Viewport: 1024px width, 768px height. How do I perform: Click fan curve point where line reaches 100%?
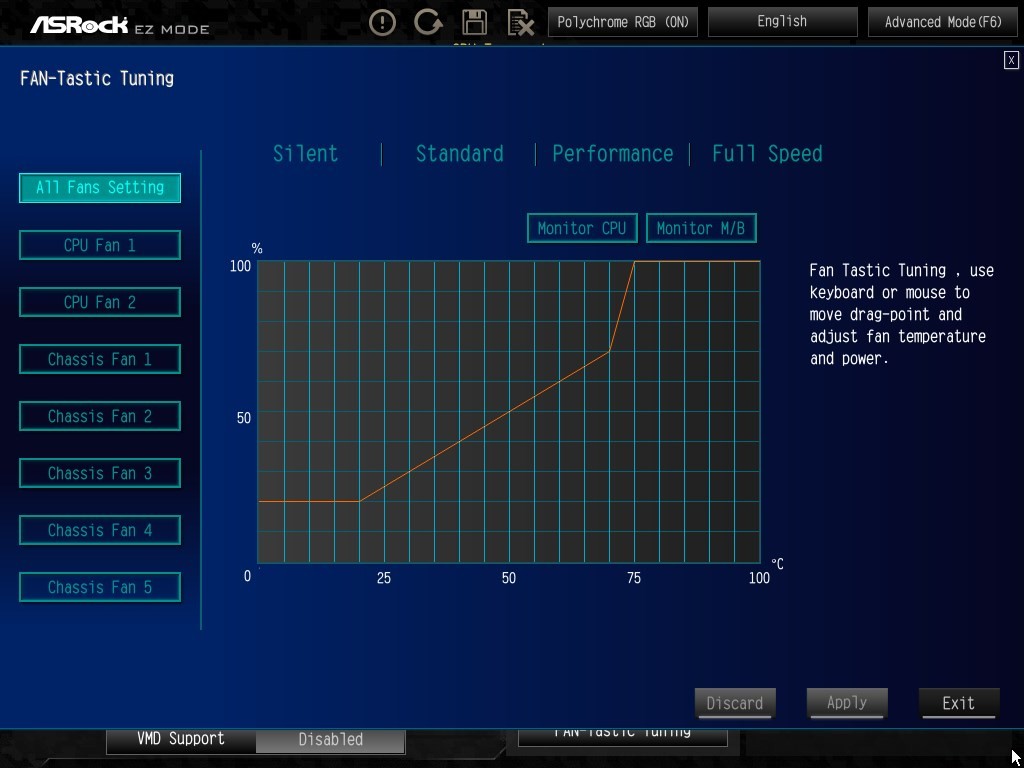click(634, 261)
